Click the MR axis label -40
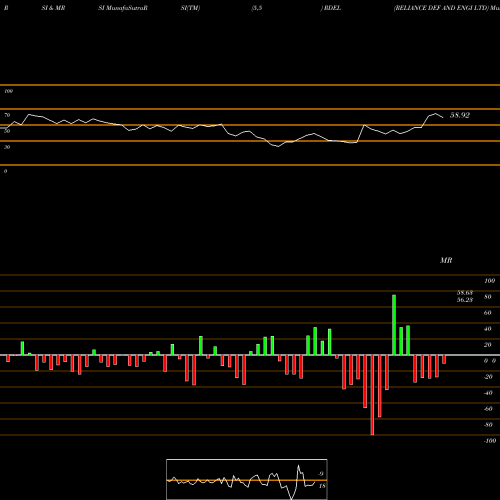500x500 pixels. click(x=488, y=393)
